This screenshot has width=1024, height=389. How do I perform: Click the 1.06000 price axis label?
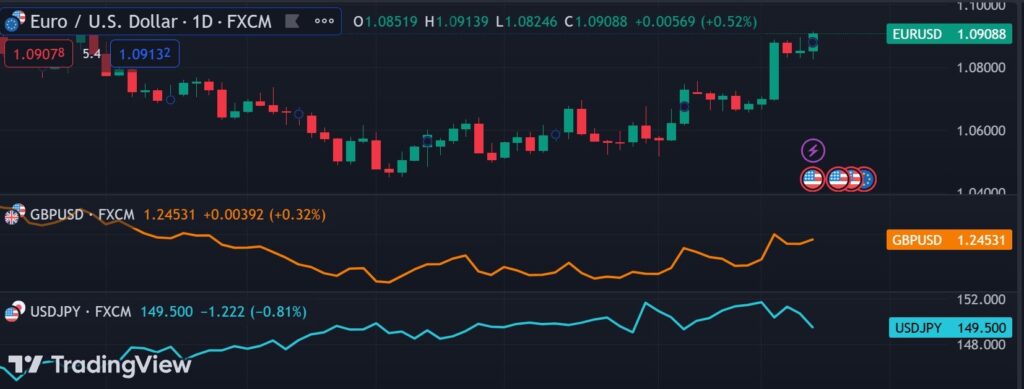(x=981, y=131)
